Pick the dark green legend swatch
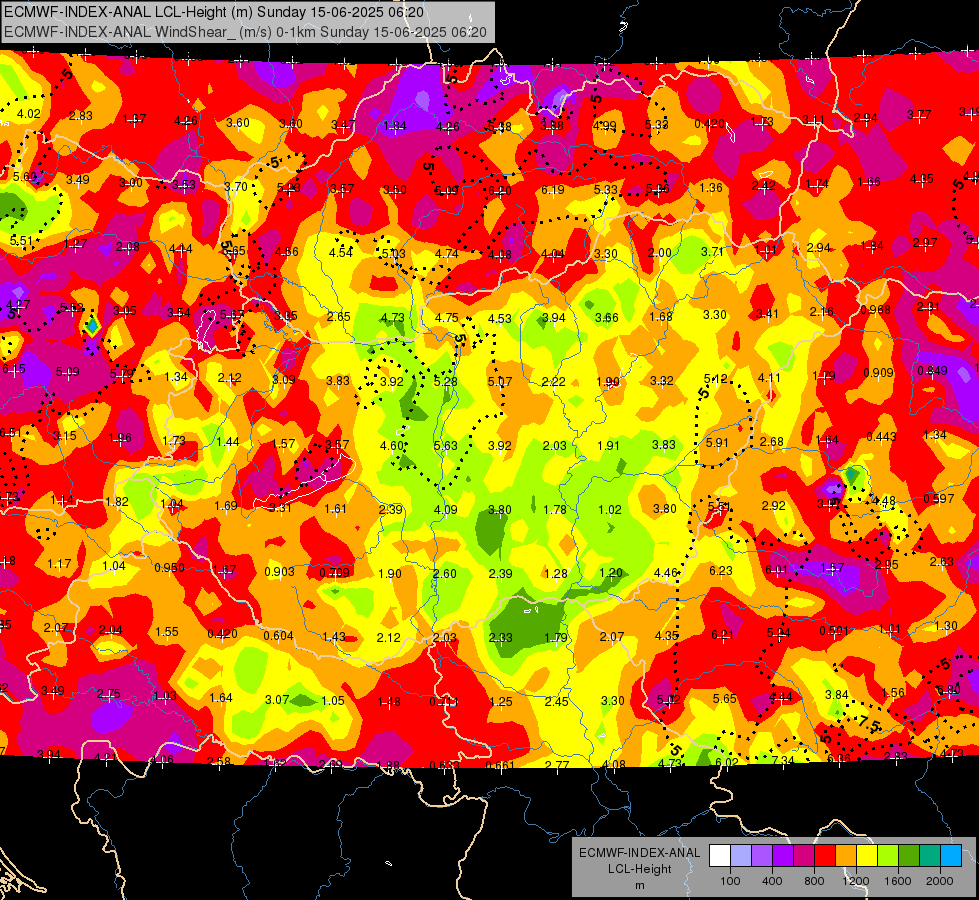Image resolution: width=979 pixels, height=900 pixels. tap(908, 855)
